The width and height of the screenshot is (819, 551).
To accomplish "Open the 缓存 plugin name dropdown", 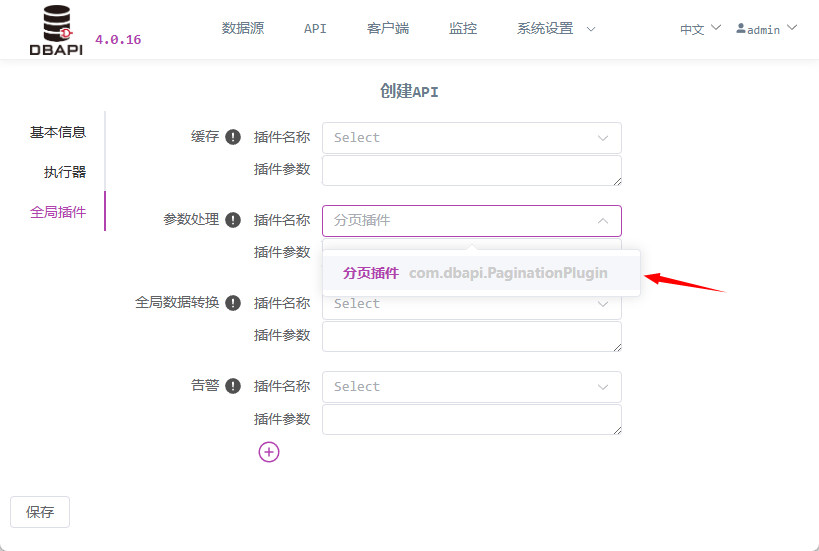I will click(x=472, y=138).
